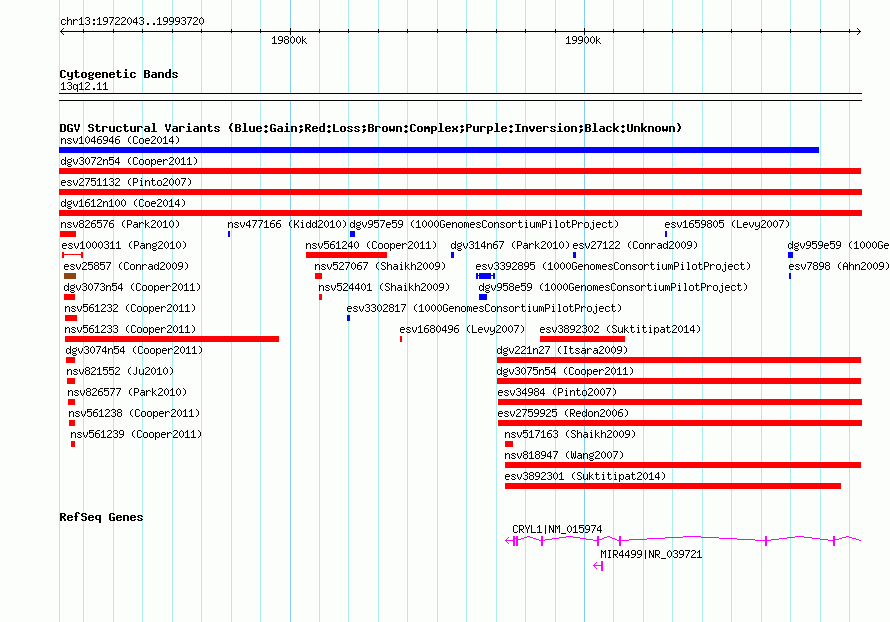890x622 pixels.
Task: Select dgv958e59 1000Genomes label
Action: click(x=613, y=287)
